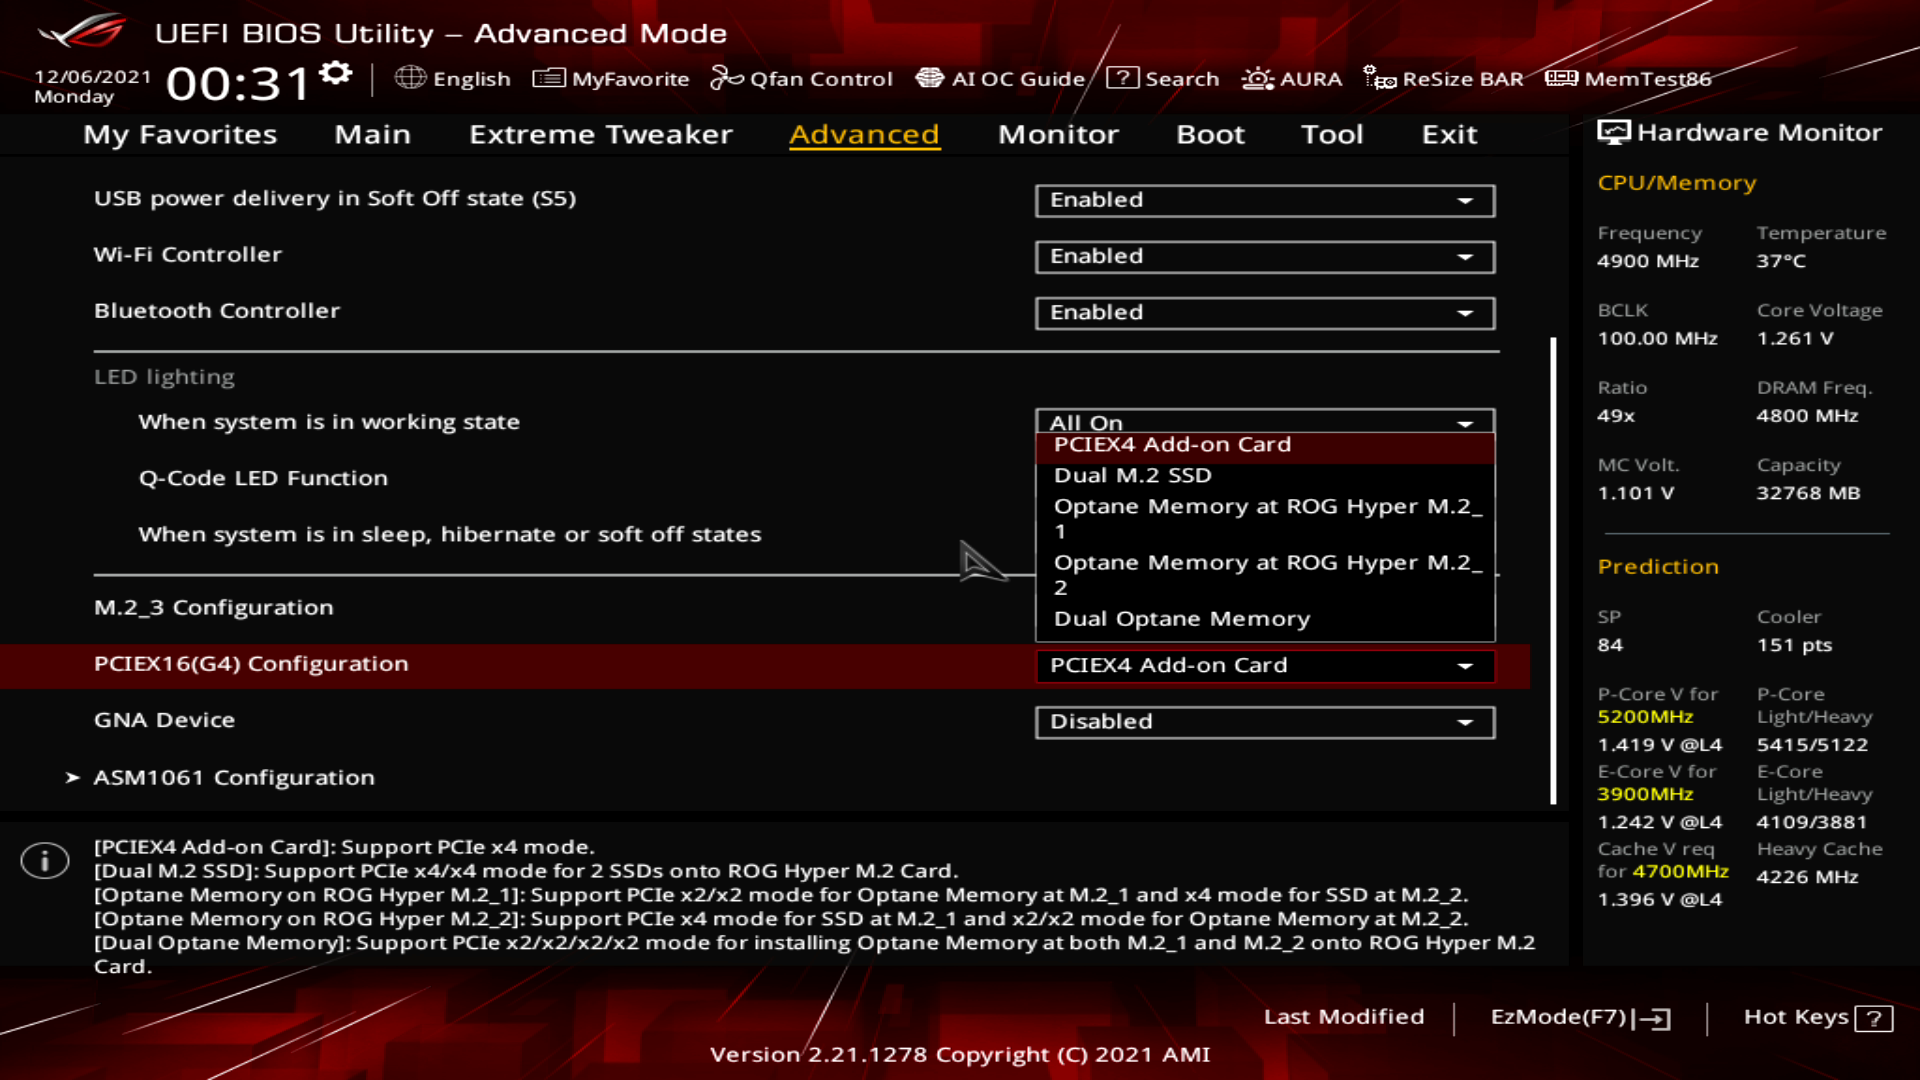Select Dual M.2 SSD option

click(1132, 476)
